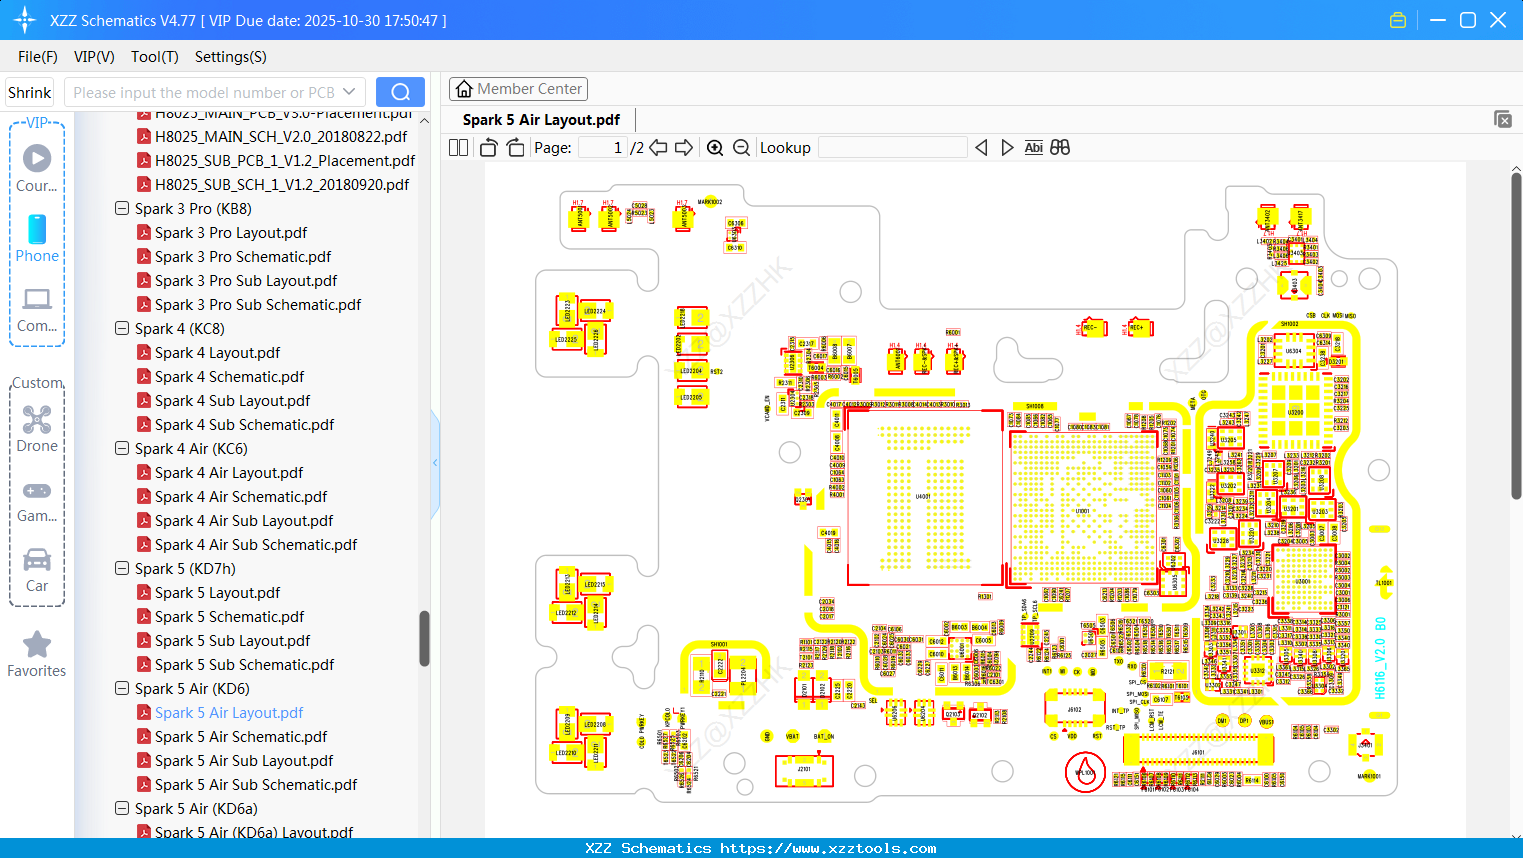Select the binoculars search icon in toolbar
Image resolution: width=1523 pixels, height=858 pixels.
click(x=1060, y=147)
